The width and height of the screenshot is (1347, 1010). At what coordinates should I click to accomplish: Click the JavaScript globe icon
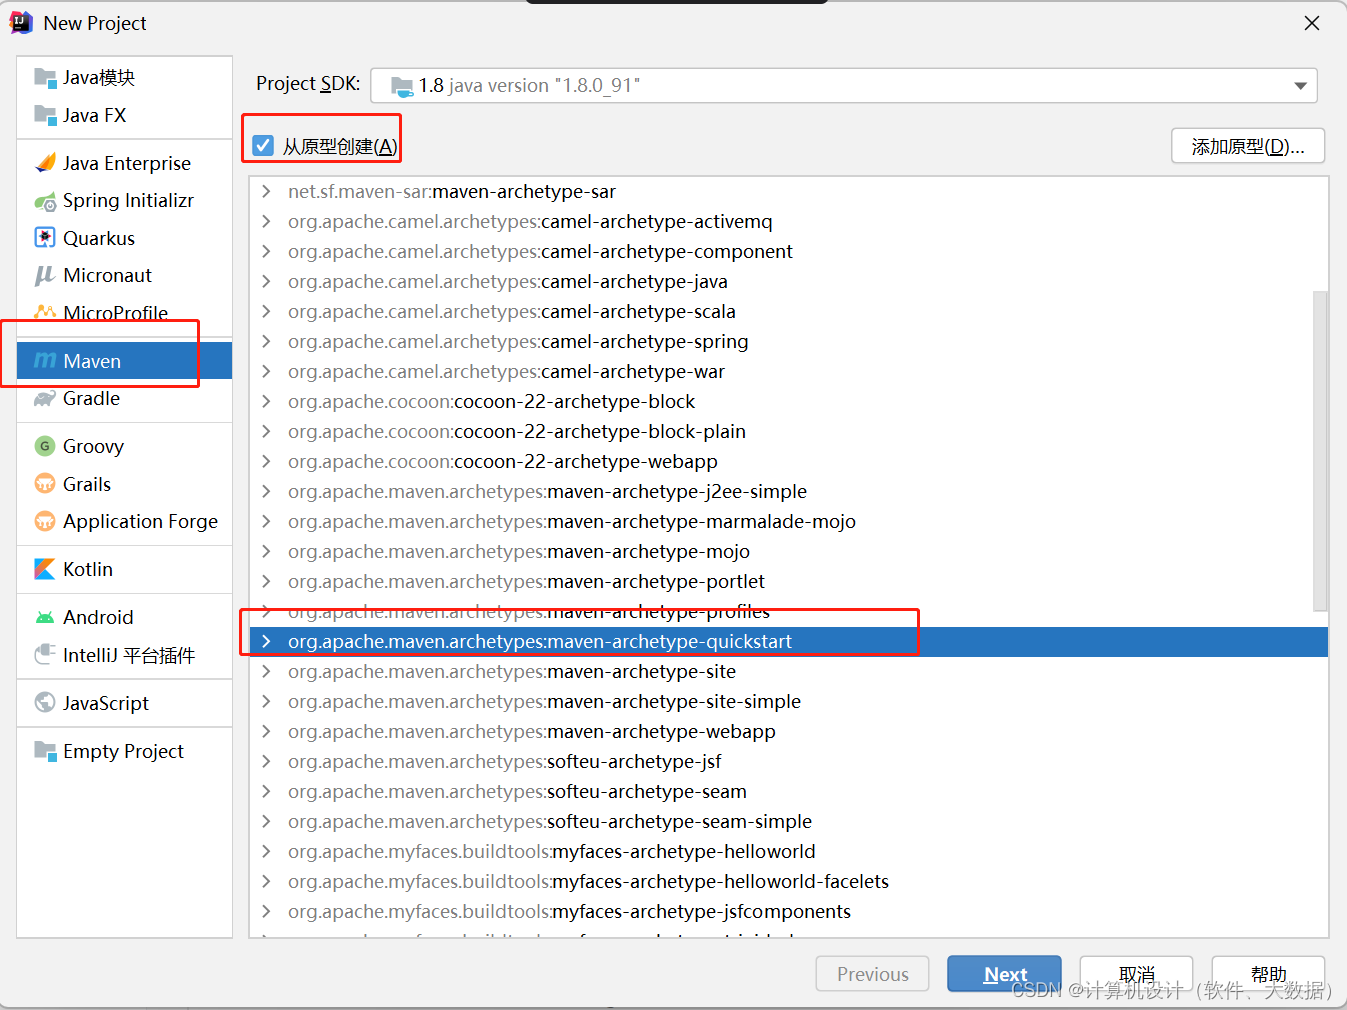pos(45,703)
